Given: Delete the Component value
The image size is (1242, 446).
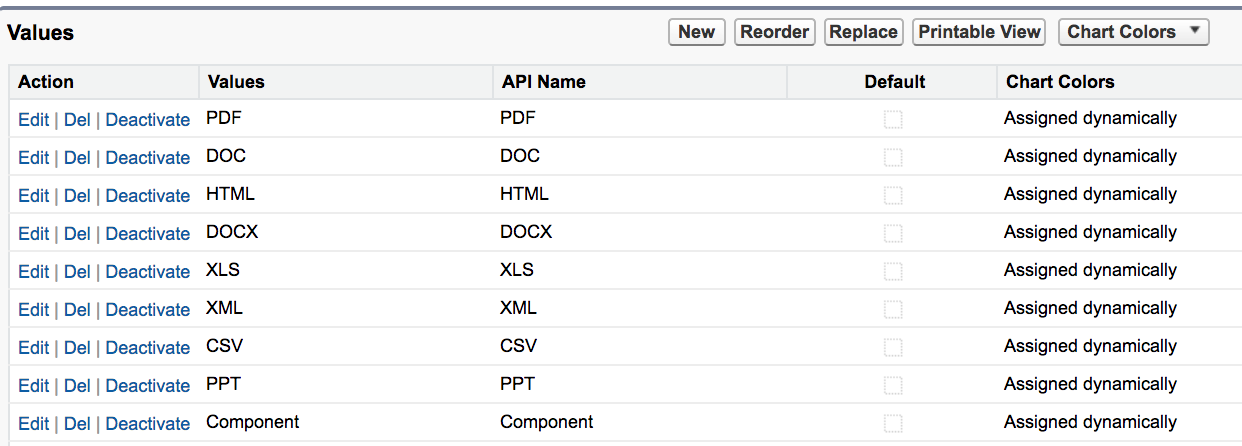Looking at the screenshot, I should (x=77, y=424).
